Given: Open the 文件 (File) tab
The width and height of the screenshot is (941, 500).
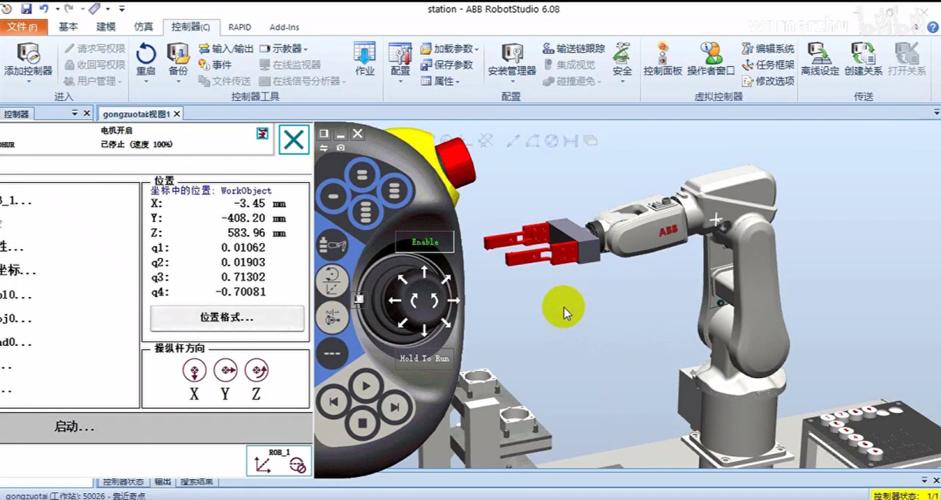Looking at the screenshot, I should click(x=22, y=27).
